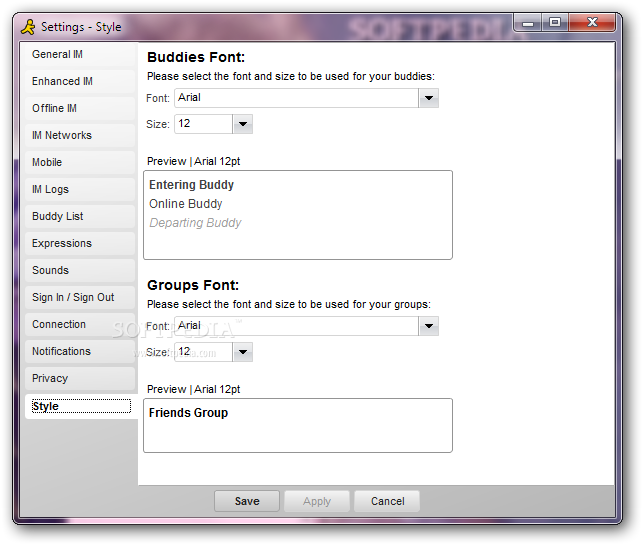Click Entering Buddy preview text

[192, 185]
